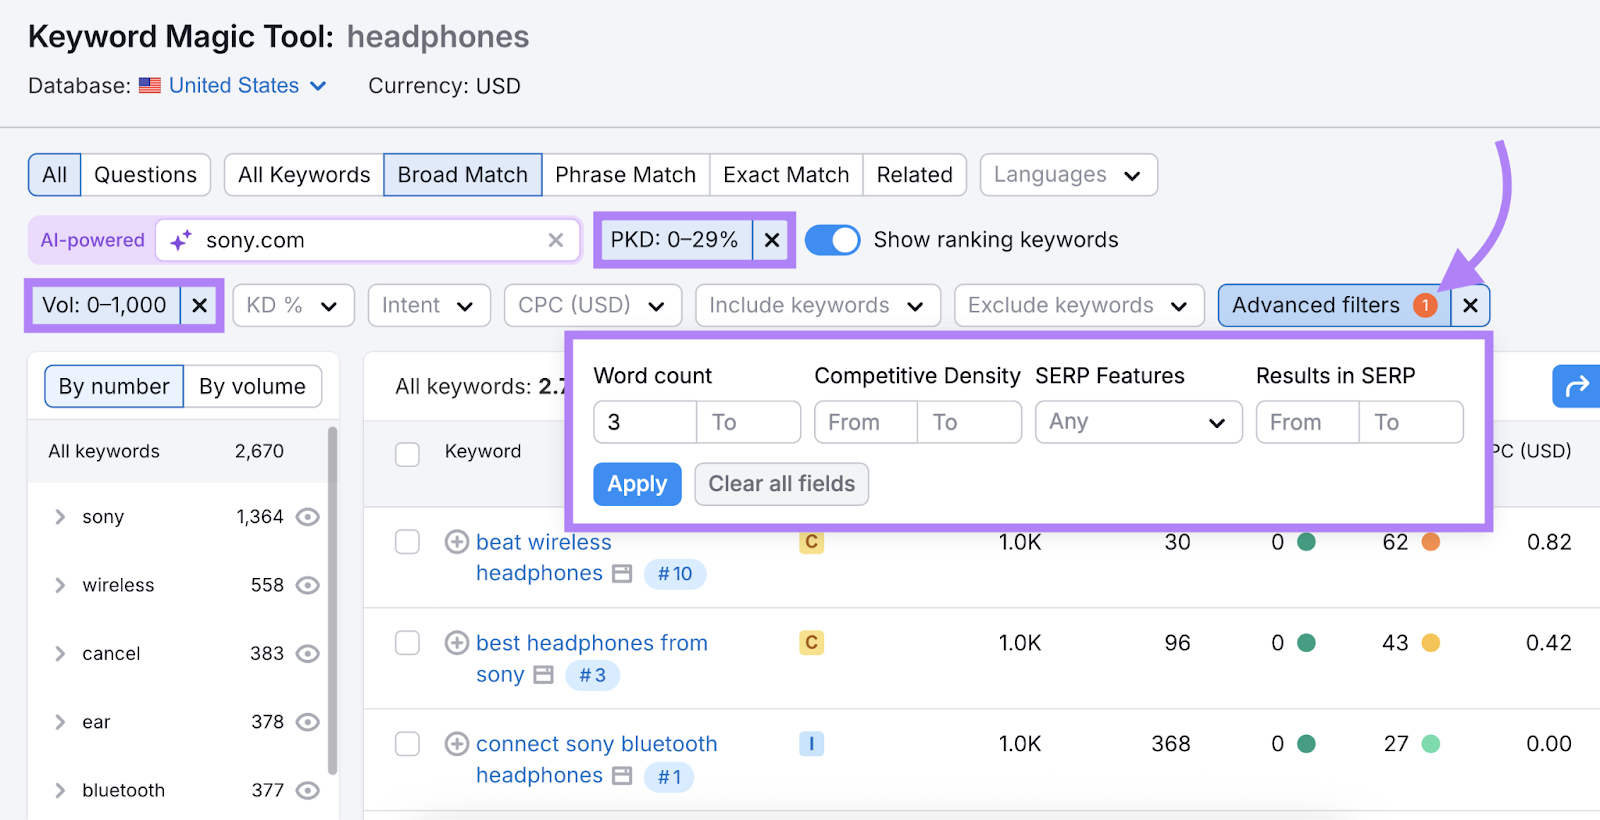Click the Competitive Density From field
This screenshot has width=1600, height=820.
point(865,422)
